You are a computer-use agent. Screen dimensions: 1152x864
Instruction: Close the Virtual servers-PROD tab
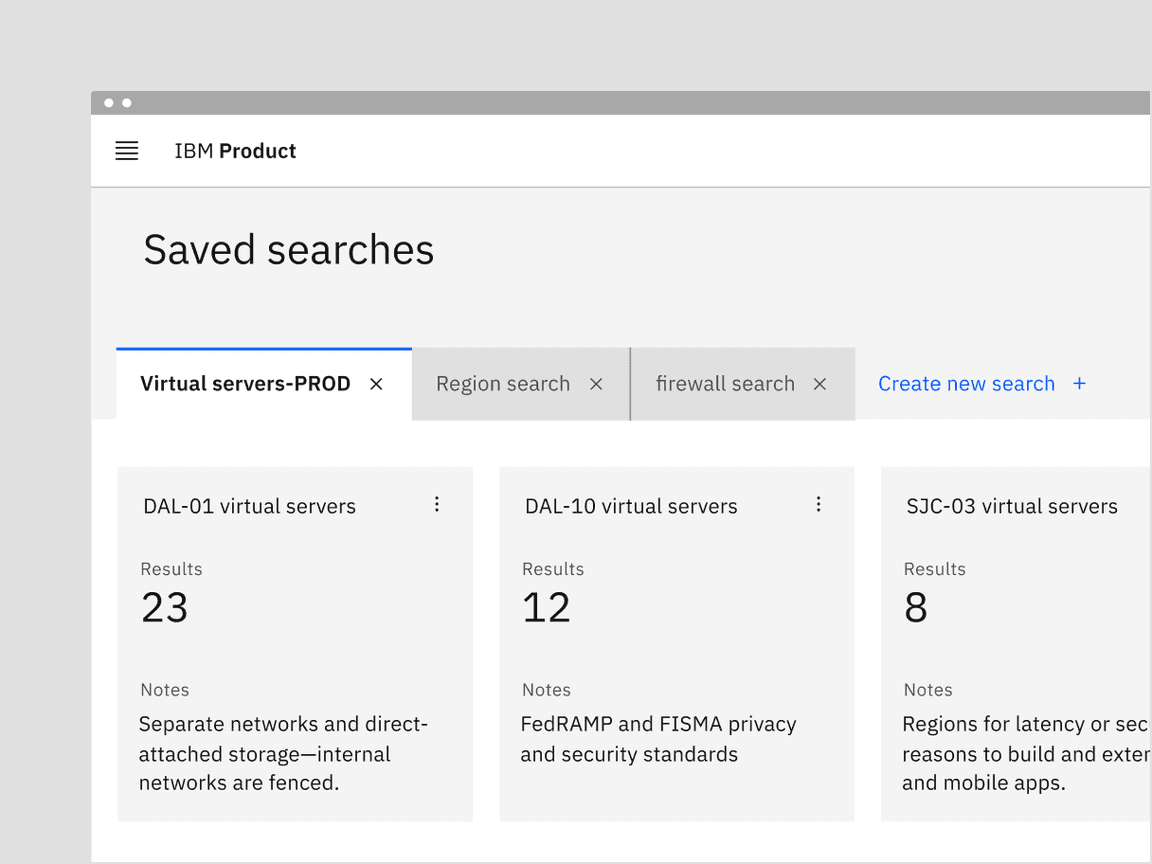click(x=376, y=384)
